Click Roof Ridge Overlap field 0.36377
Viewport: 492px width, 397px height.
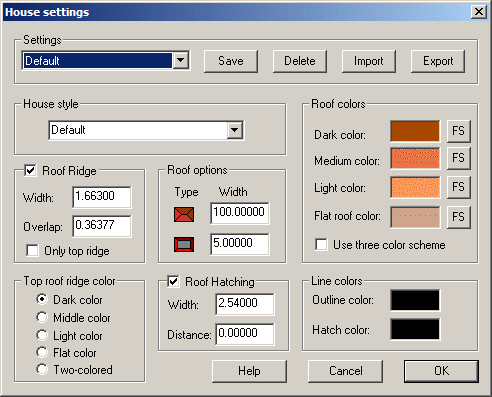coord(102,226)
